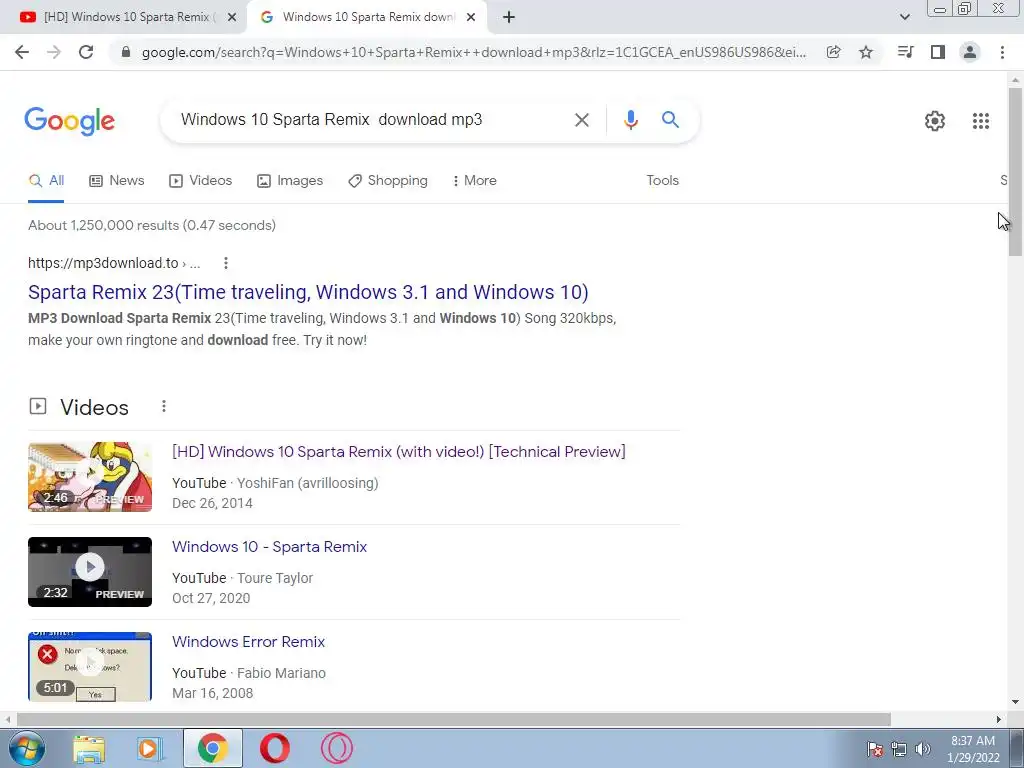Viewport: 1024px width, 768px height.
Task: Start voice search with the microphone
Action: pos(630,120)
